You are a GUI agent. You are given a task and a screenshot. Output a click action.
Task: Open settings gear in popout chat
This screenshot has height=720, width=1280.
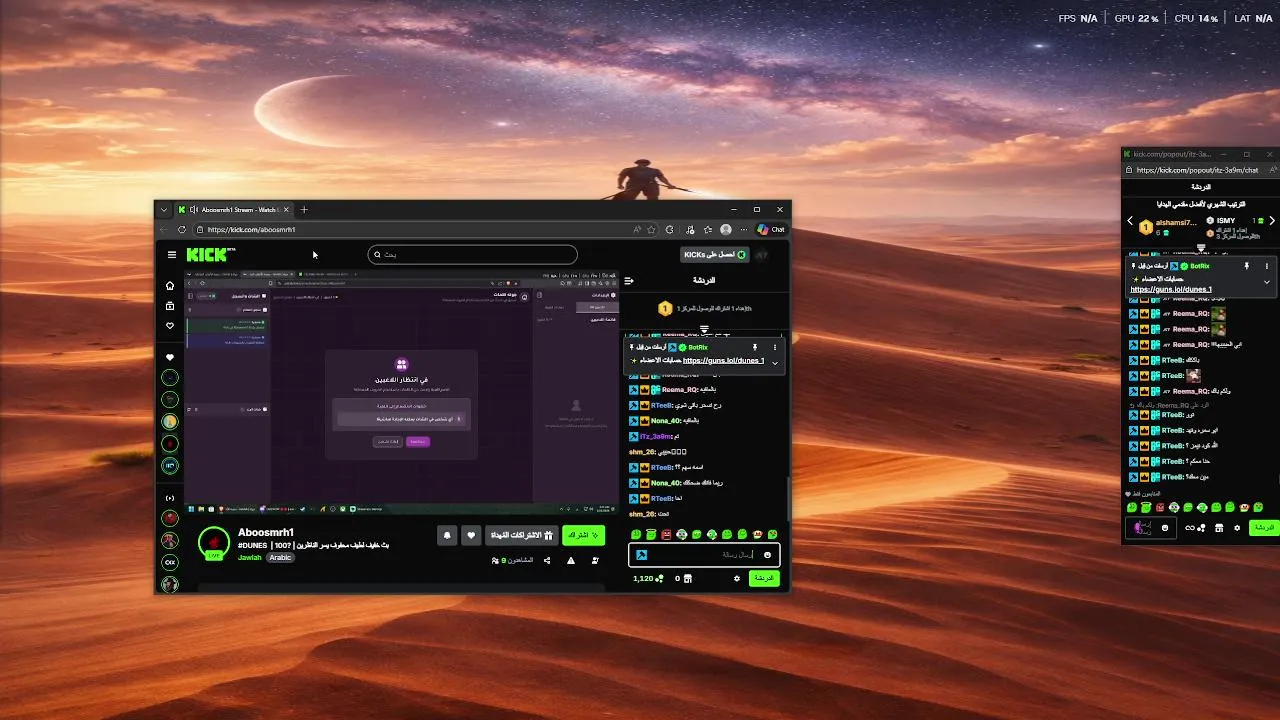[x=1237, y=527]
